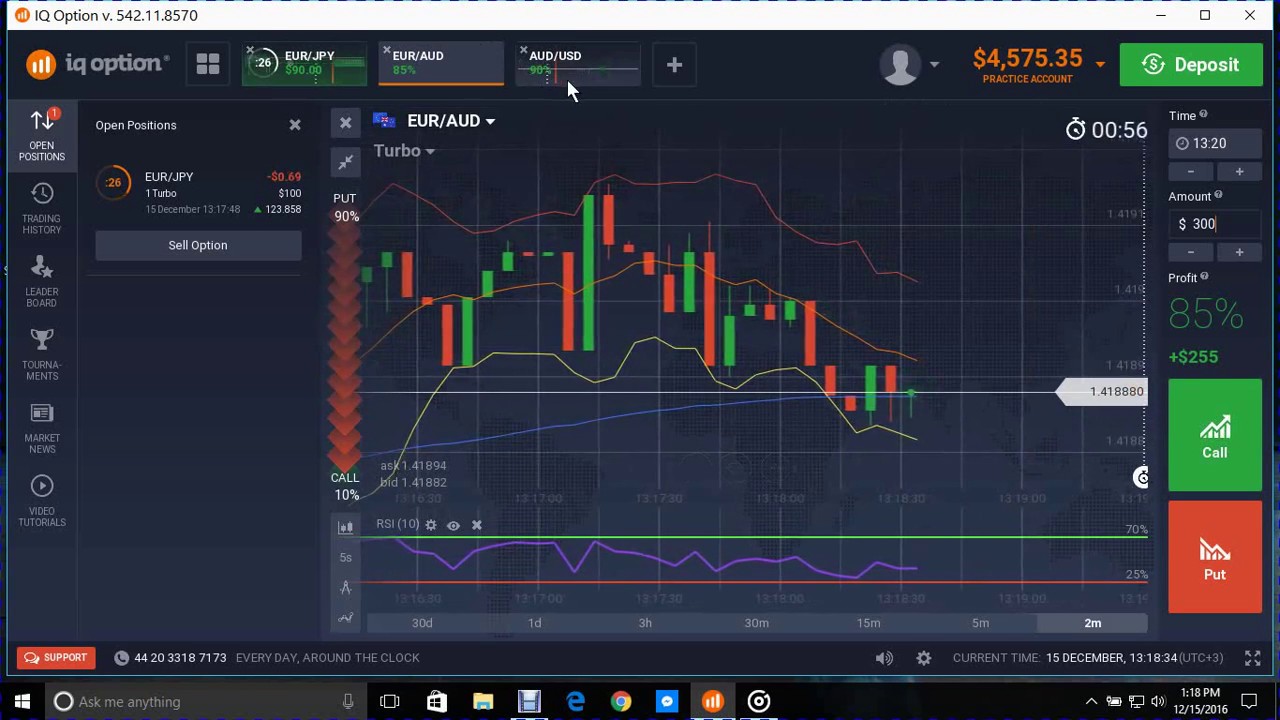Select the 2m chart timeframe

(x=1092, y=623)
